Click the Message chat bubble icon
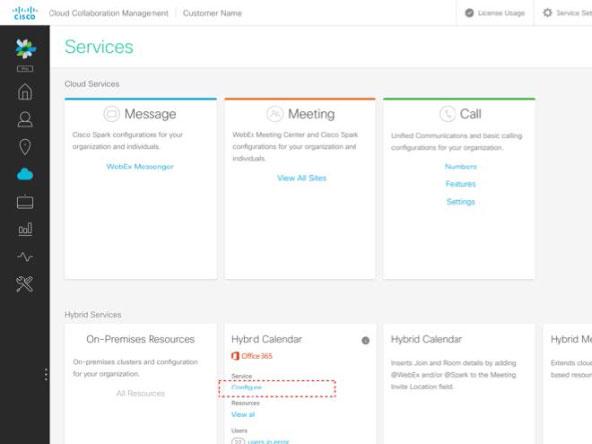Image resolution: width=592 pixels, height=444 pixels. (x=111, y=114)
